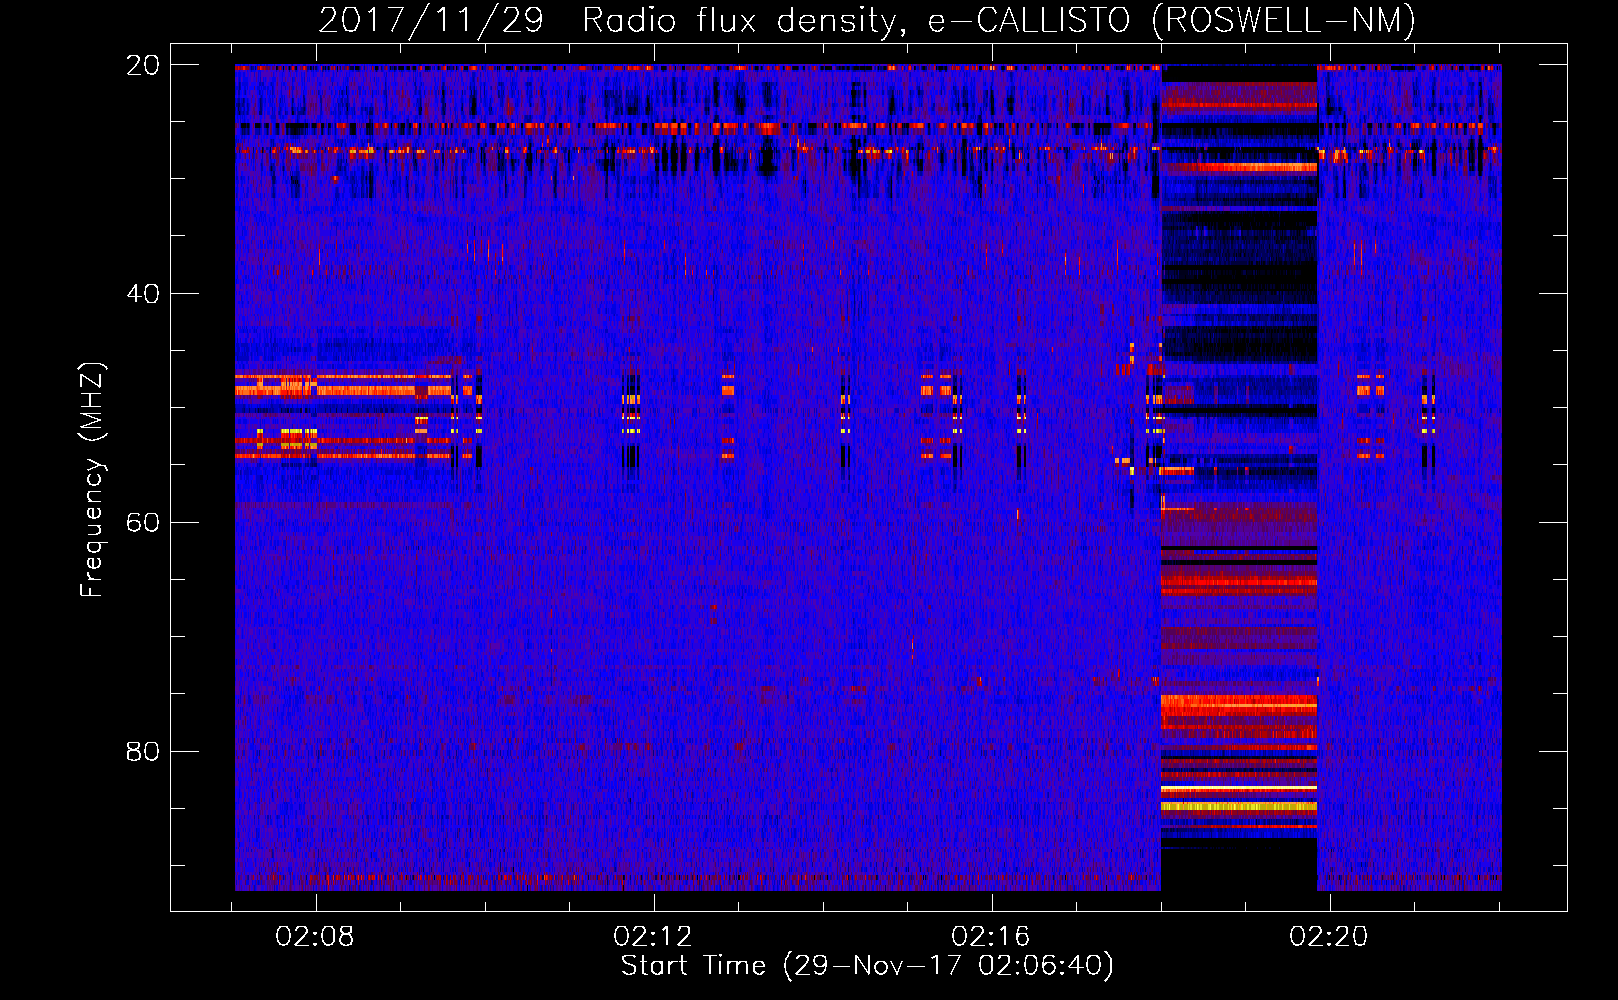This screenshot has height=1000, width=1618.
Task: Click the frequency tick label "60"
Action: coord(143,523)
